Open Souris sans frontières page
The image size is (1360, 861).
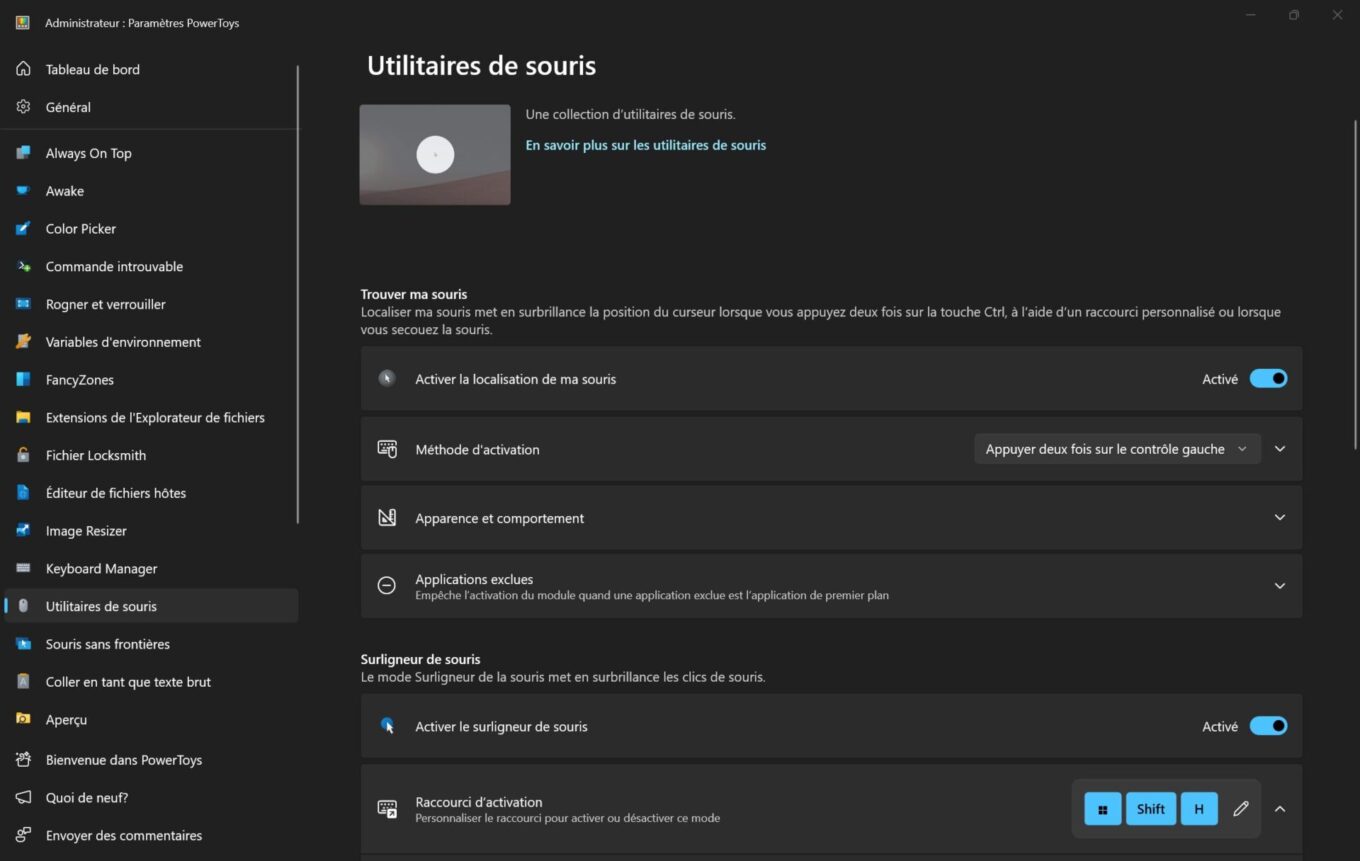pos(151,644)
